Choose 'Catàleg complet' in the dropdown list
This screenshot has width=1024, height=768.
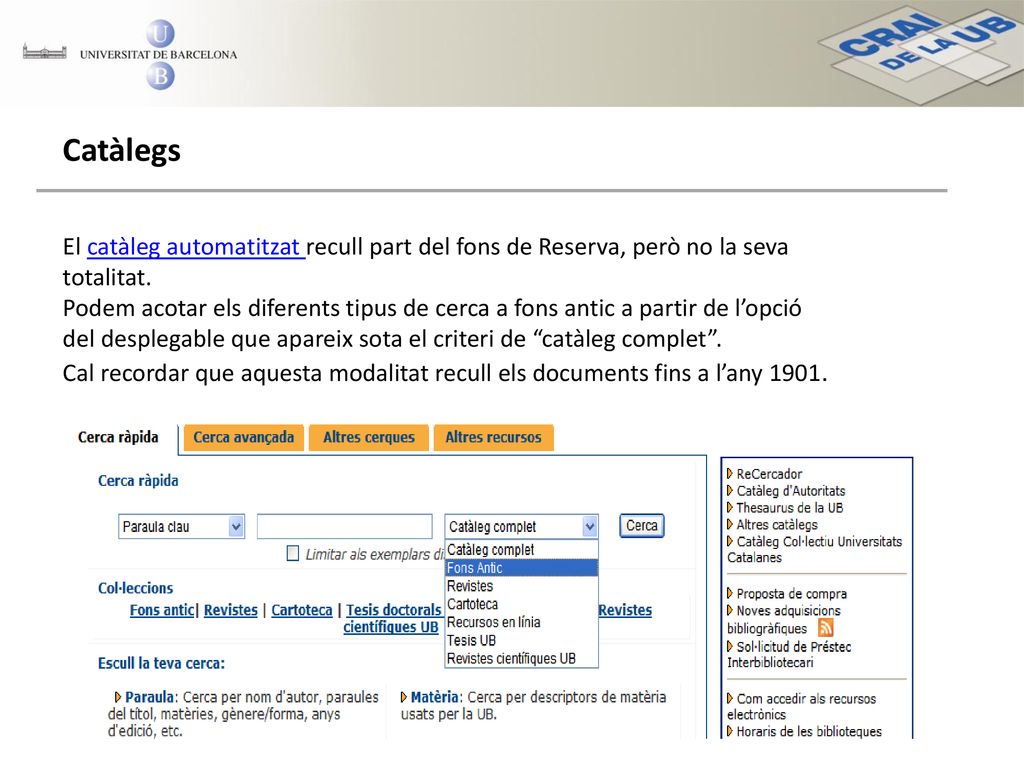521,550
